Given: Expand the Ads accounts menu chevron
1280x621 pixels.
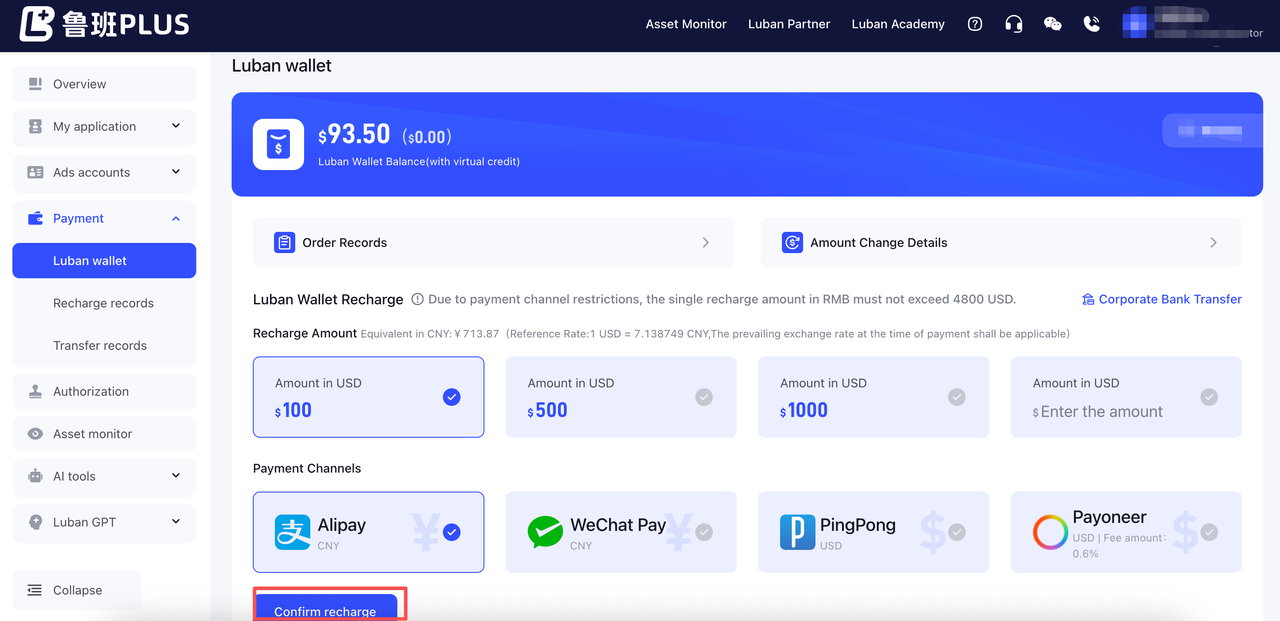Looking at the screenshot, I should (176, 172).
